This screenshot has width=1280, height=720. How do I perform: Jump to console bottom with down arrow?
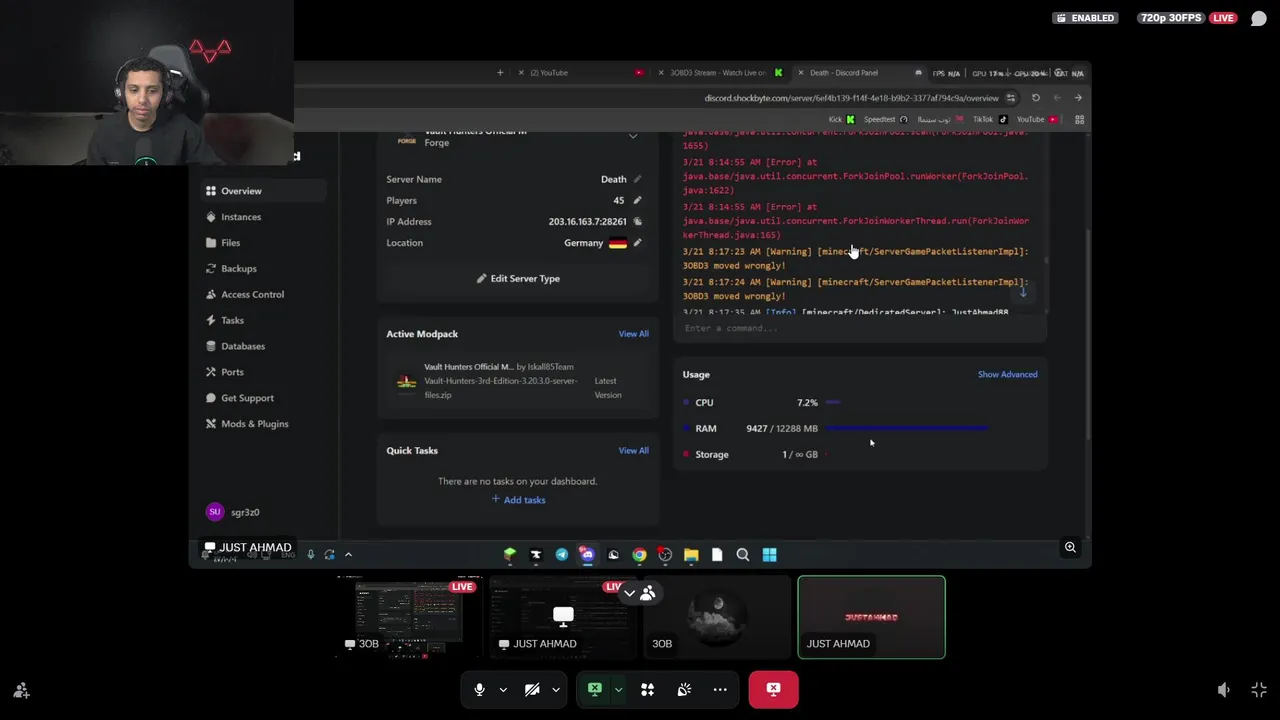point(1022,292)
